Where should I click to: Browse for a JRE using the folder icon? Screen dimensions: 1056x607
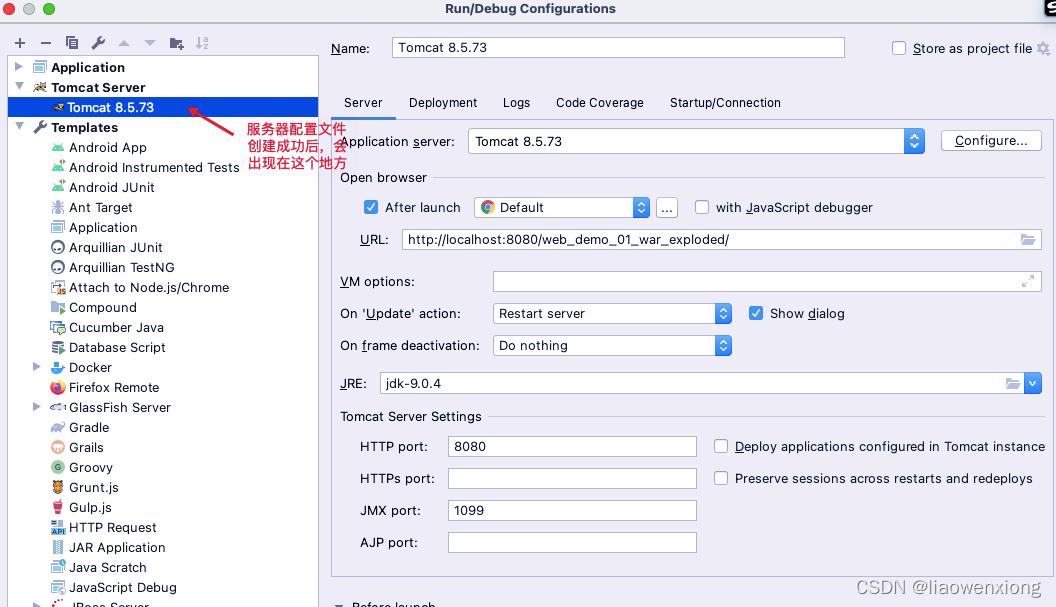click(x=1013, y=383)
